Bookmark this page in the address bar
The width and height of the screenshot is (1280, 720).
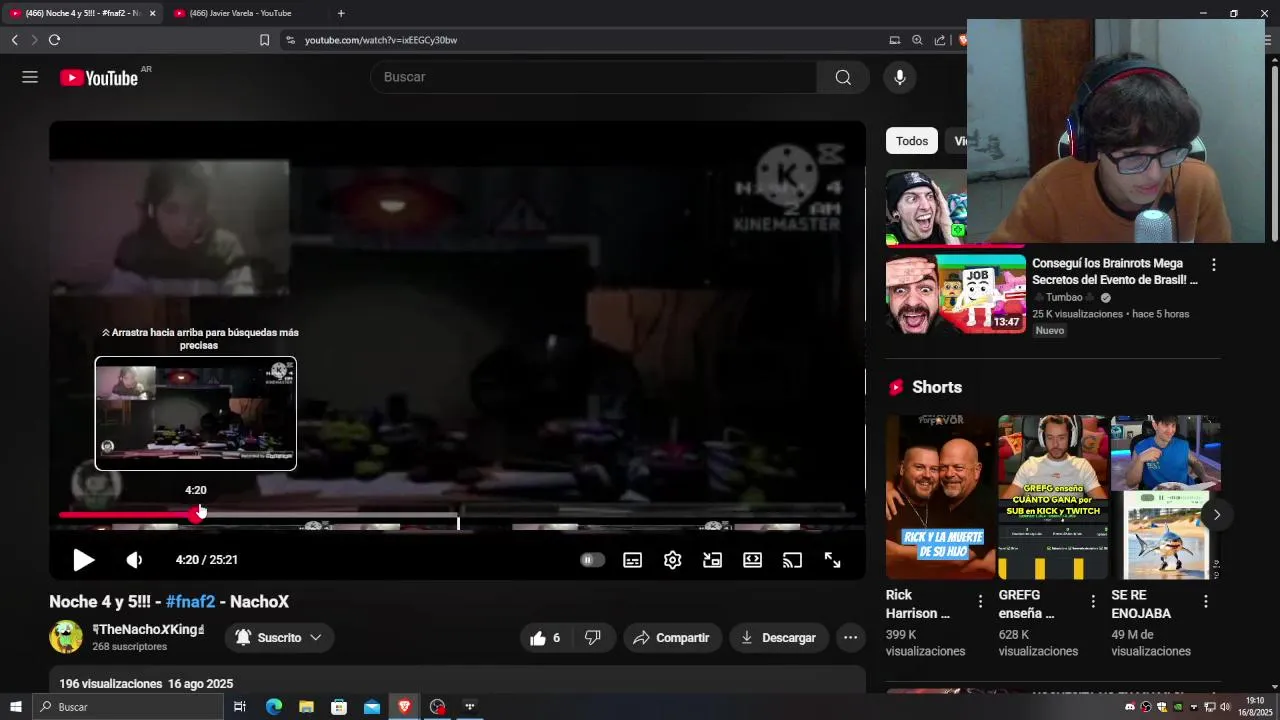[x=264, y=40]
